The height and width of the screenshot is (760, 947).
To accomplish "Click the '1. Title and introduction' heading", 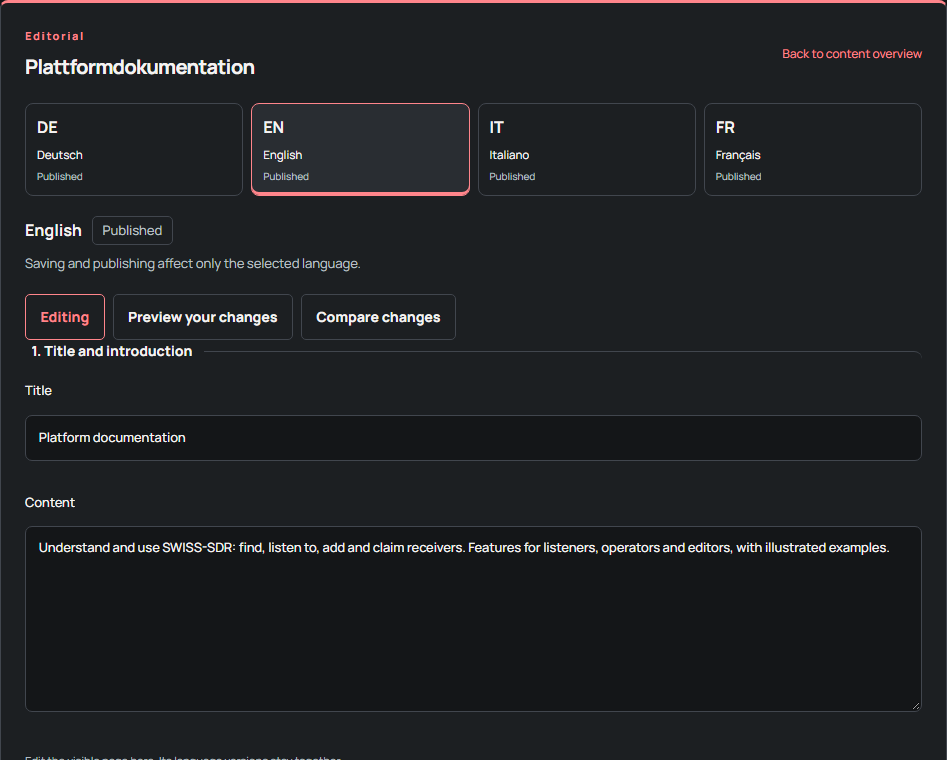I will tap(112, 351).
